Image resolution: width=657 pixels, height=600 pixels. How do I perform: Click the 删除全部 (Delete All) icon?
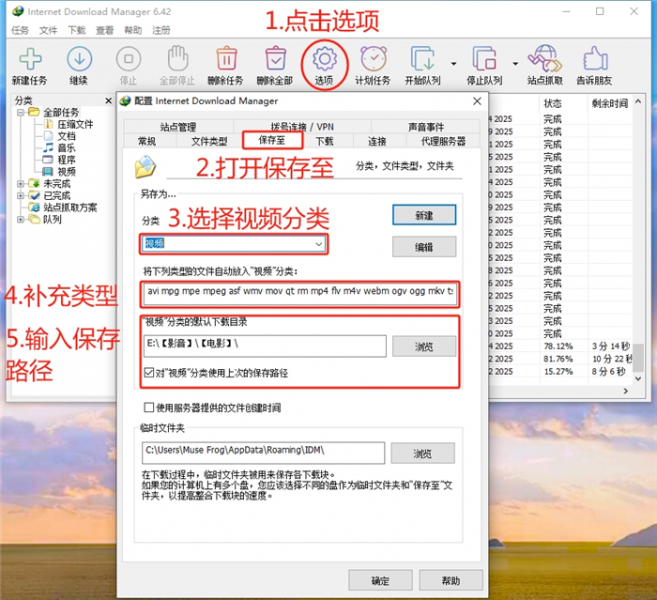275,58
